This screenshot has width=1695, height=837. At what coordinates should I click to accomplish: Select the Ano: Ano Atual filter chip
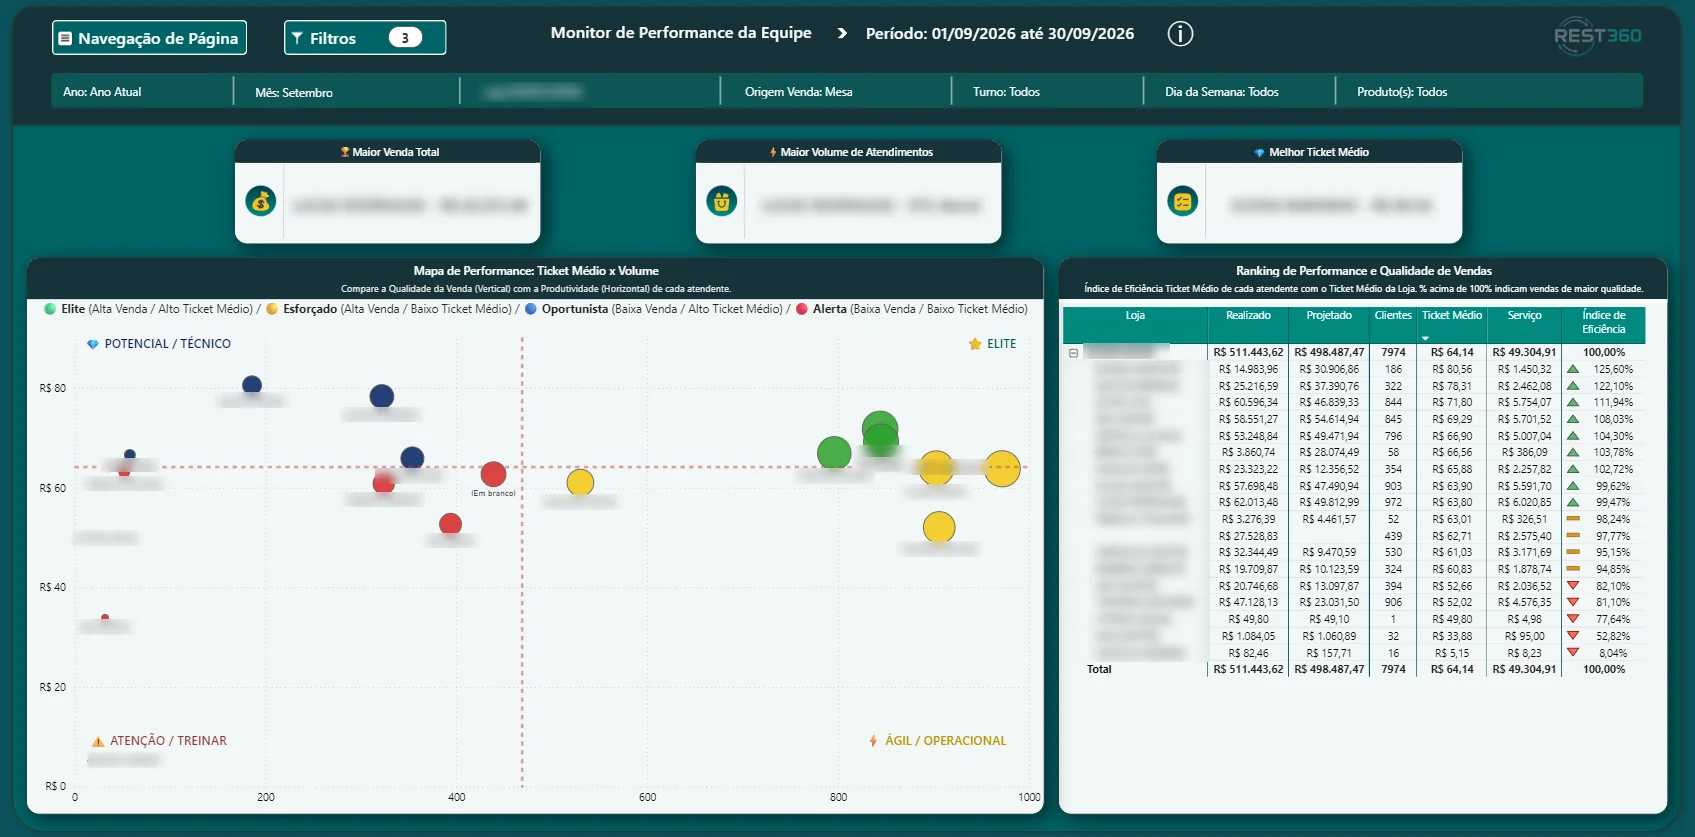[x=142, y=92]
